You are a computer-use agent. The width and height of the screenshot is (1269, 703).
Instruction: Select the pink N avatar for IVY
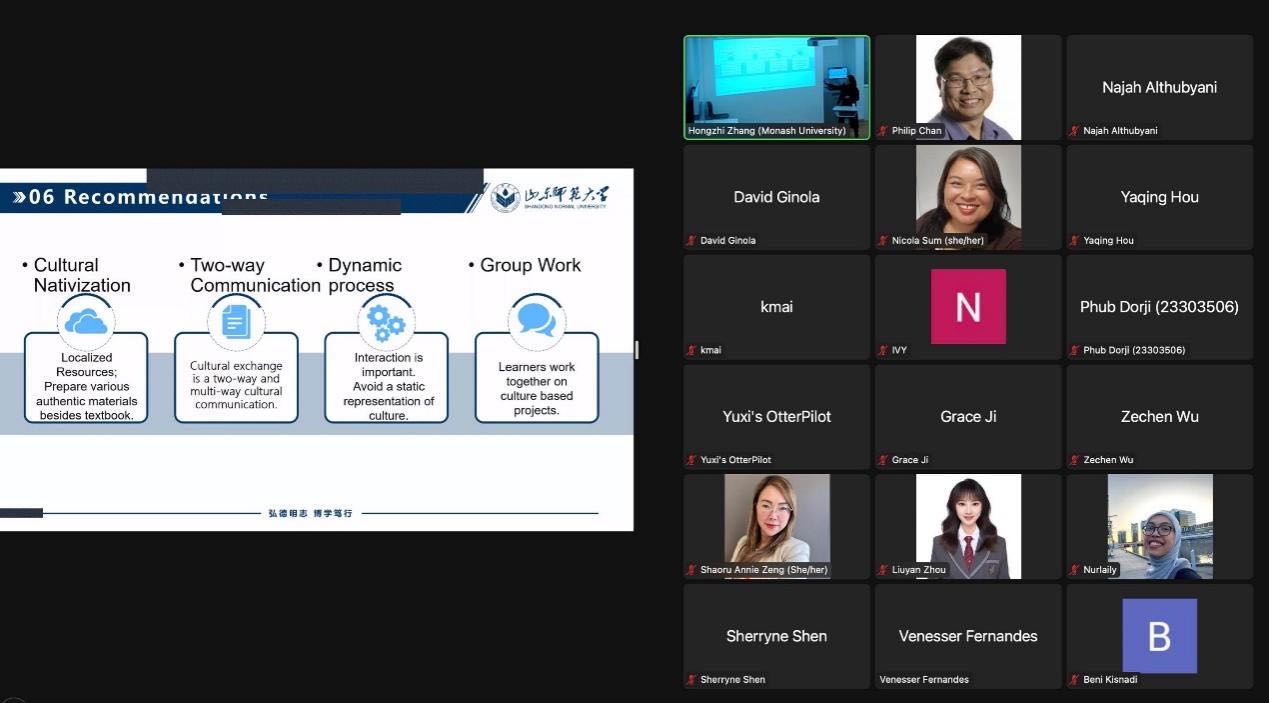click(967, 306)
